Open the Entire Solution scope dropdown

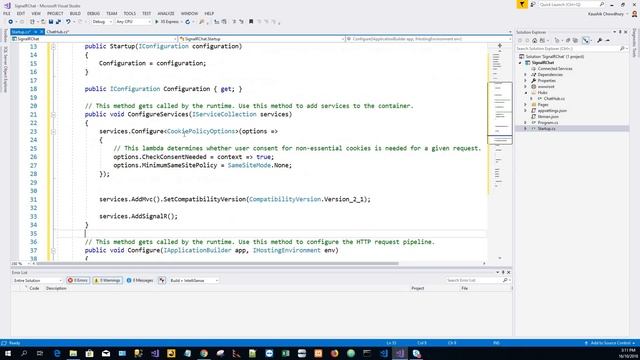(x=37, y=280)
